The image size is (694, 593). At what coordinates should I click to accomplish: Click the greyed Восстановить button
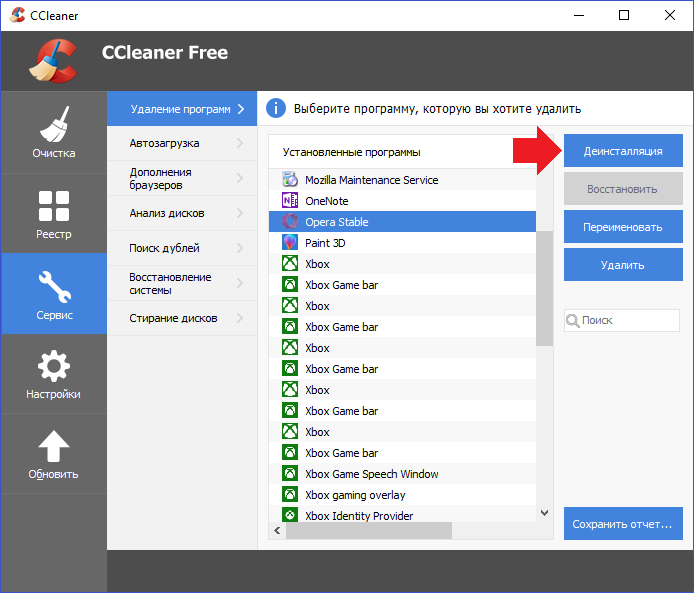pyautogui.click(x=623, y=189)
